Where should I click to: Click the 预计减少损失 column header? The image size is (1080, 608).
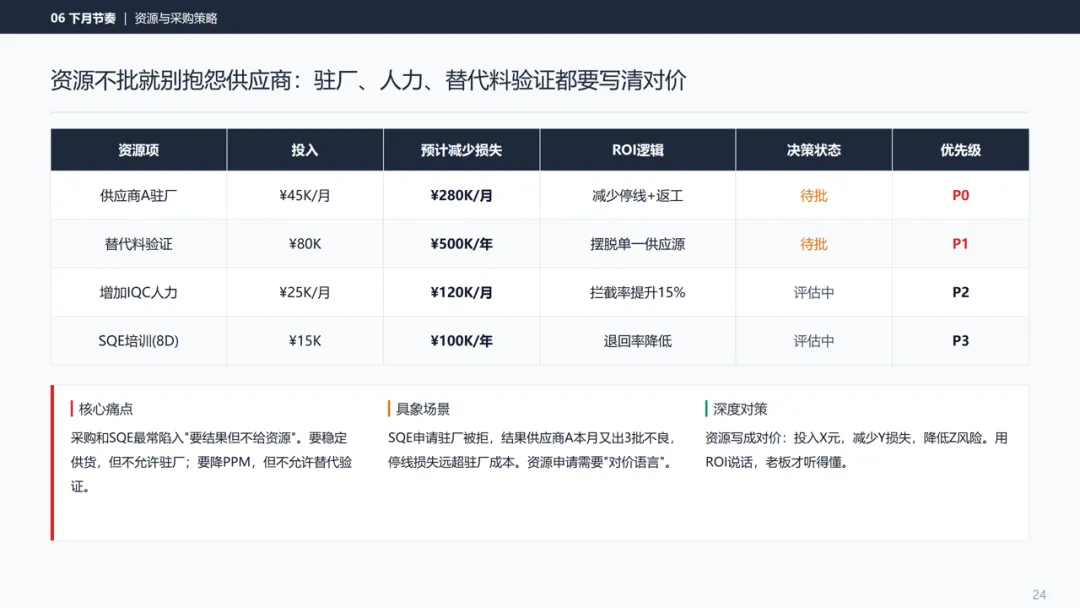coord(461,150)
